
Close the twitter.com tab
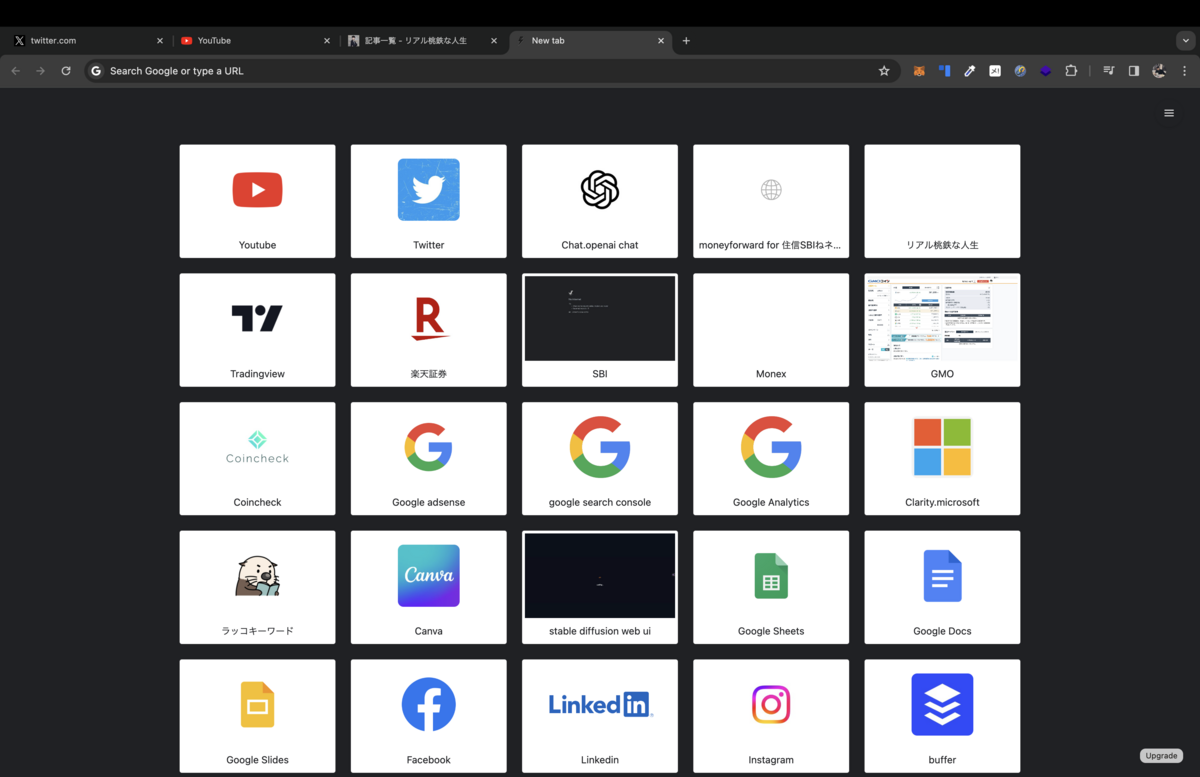click(x=160, y=41)
